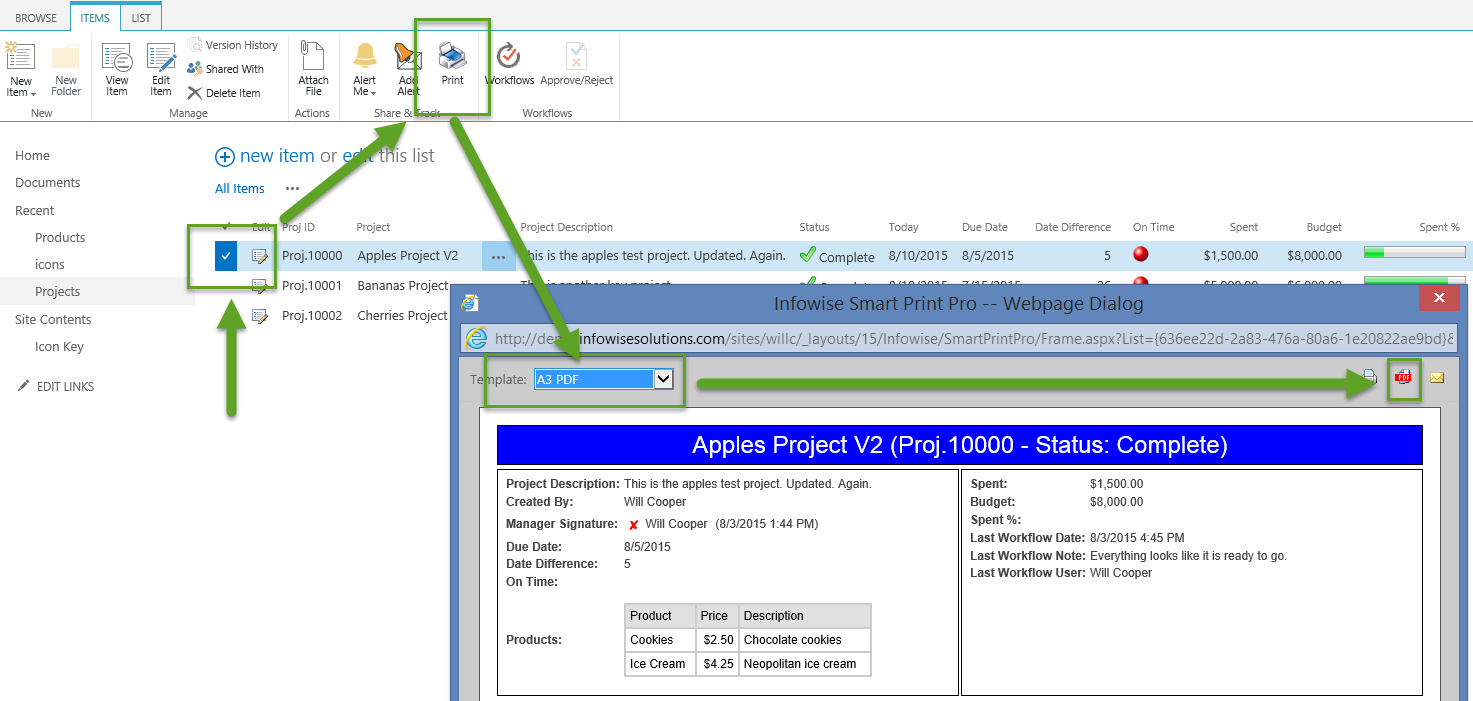
Task: Open Products under Recent
Action: pyautogui.click(x=60, y=238)
